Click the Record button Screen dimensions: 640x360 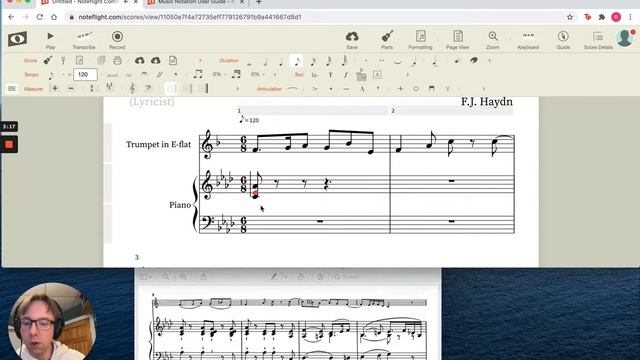pyautogui.click(x=117, y=40)
